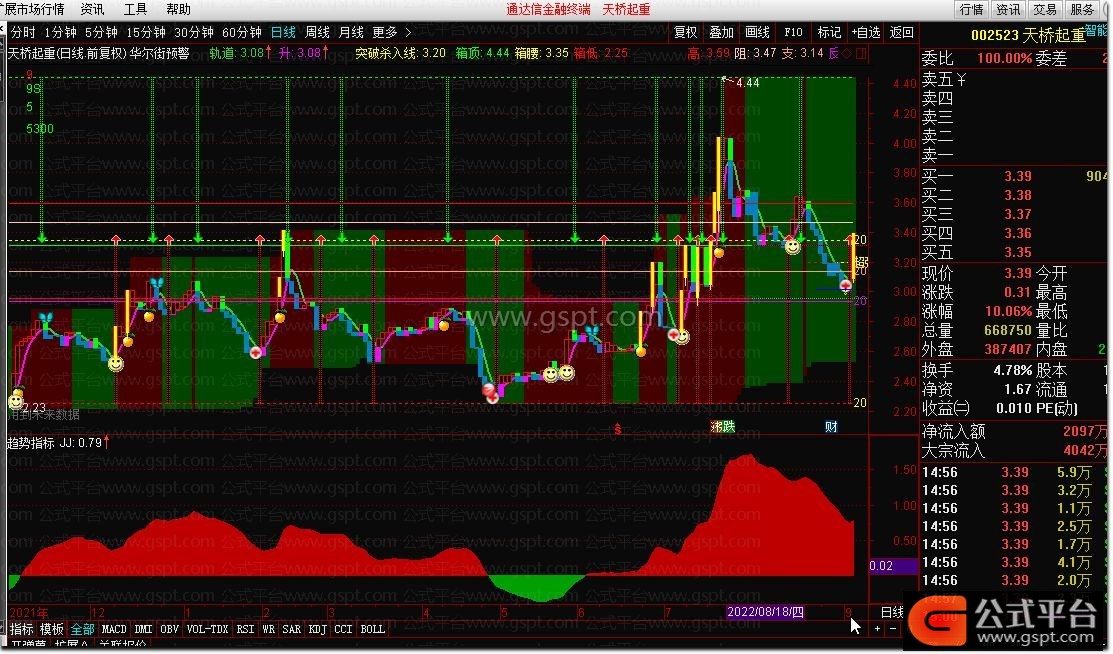The height and width of the screenshot is (654, 1113).
Task: Click the 4.44 high price label on chart
Action: pos(747,83)
